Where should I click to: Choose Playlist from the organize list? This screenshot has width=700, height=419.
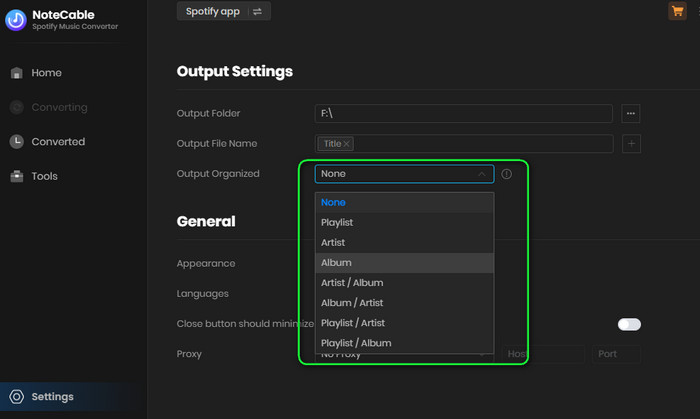click(337, 222)
